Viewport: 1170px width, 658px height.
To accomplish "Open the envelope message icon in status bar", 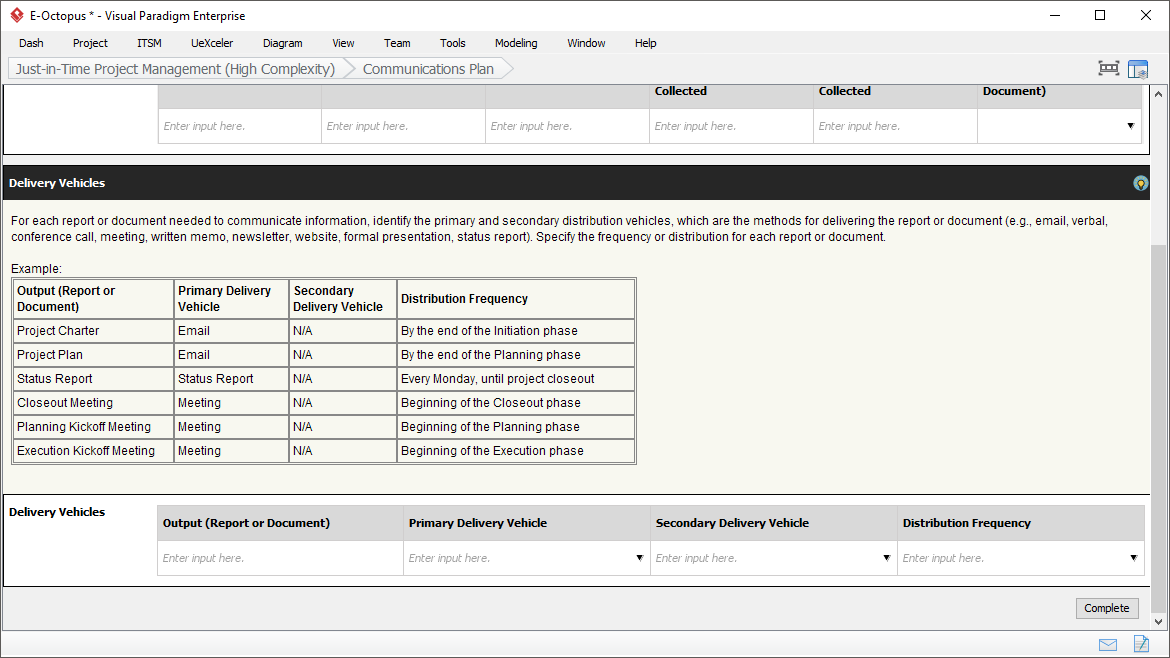I will 1108,644.
